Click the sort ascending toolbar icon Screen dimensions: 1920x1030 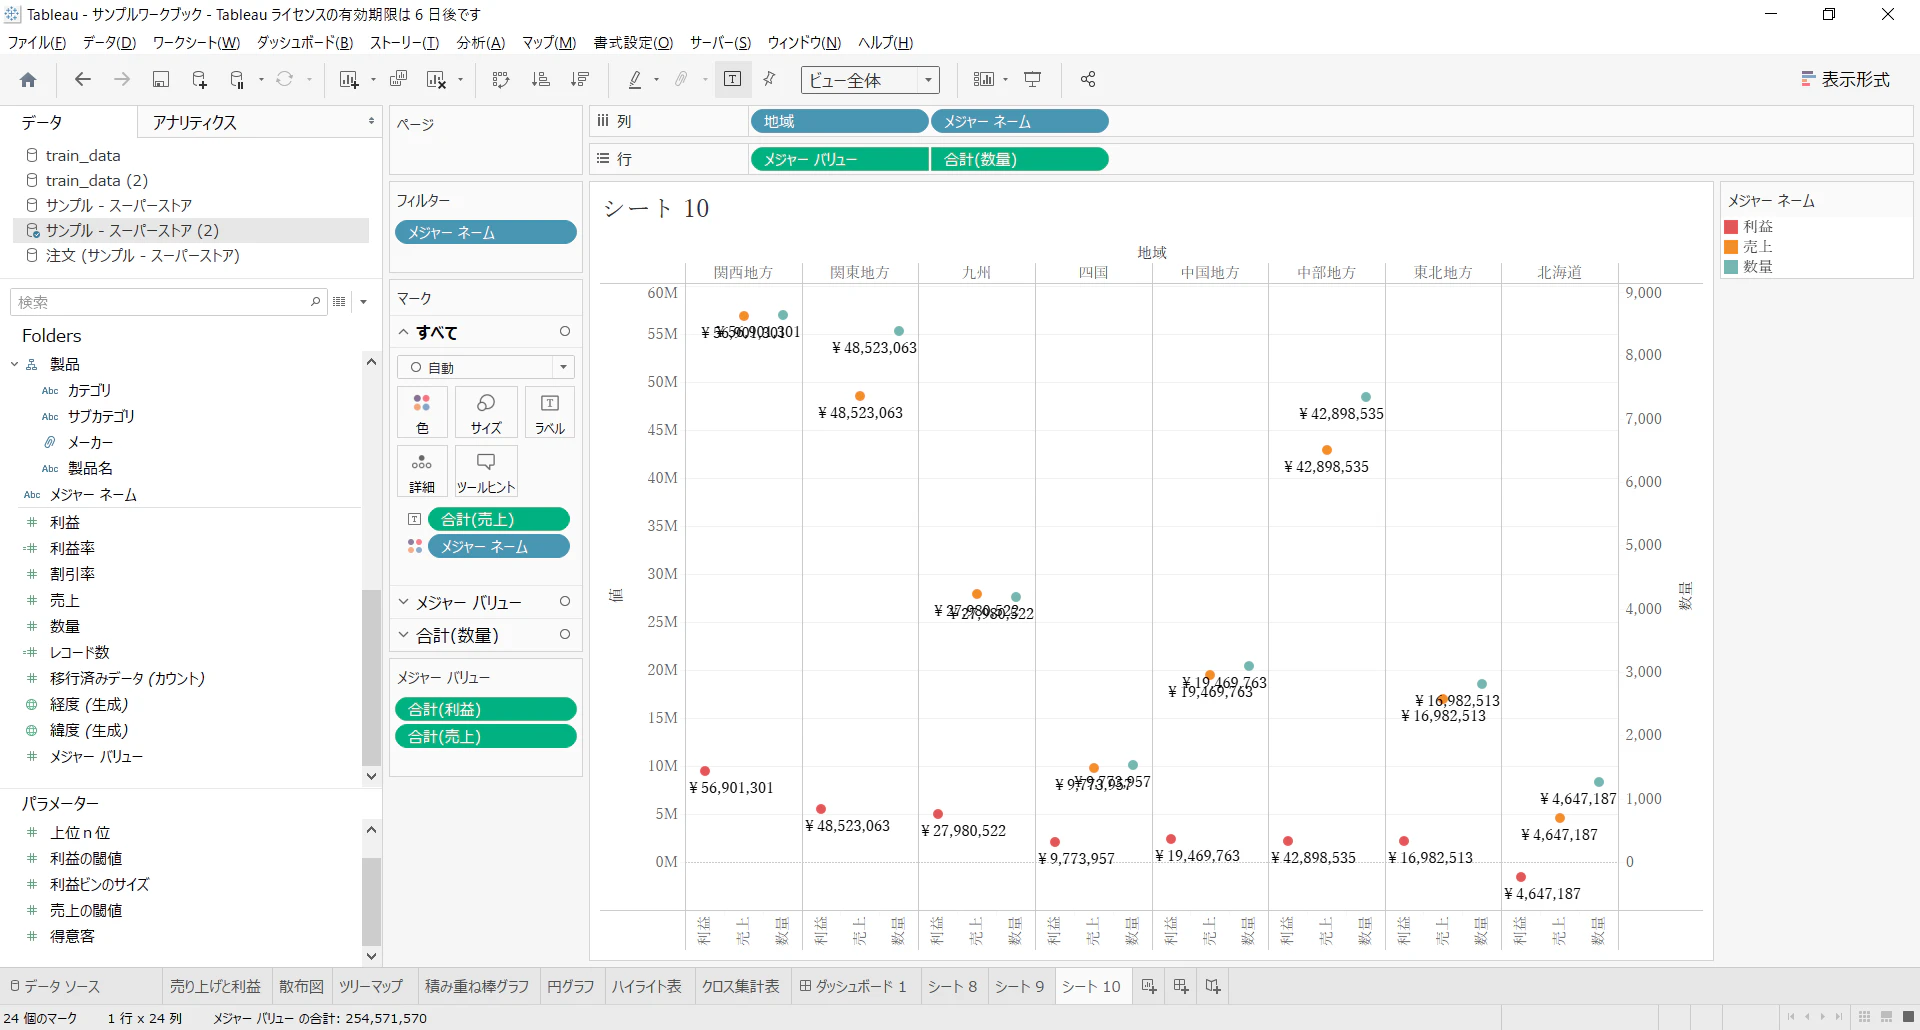[541, 80]
